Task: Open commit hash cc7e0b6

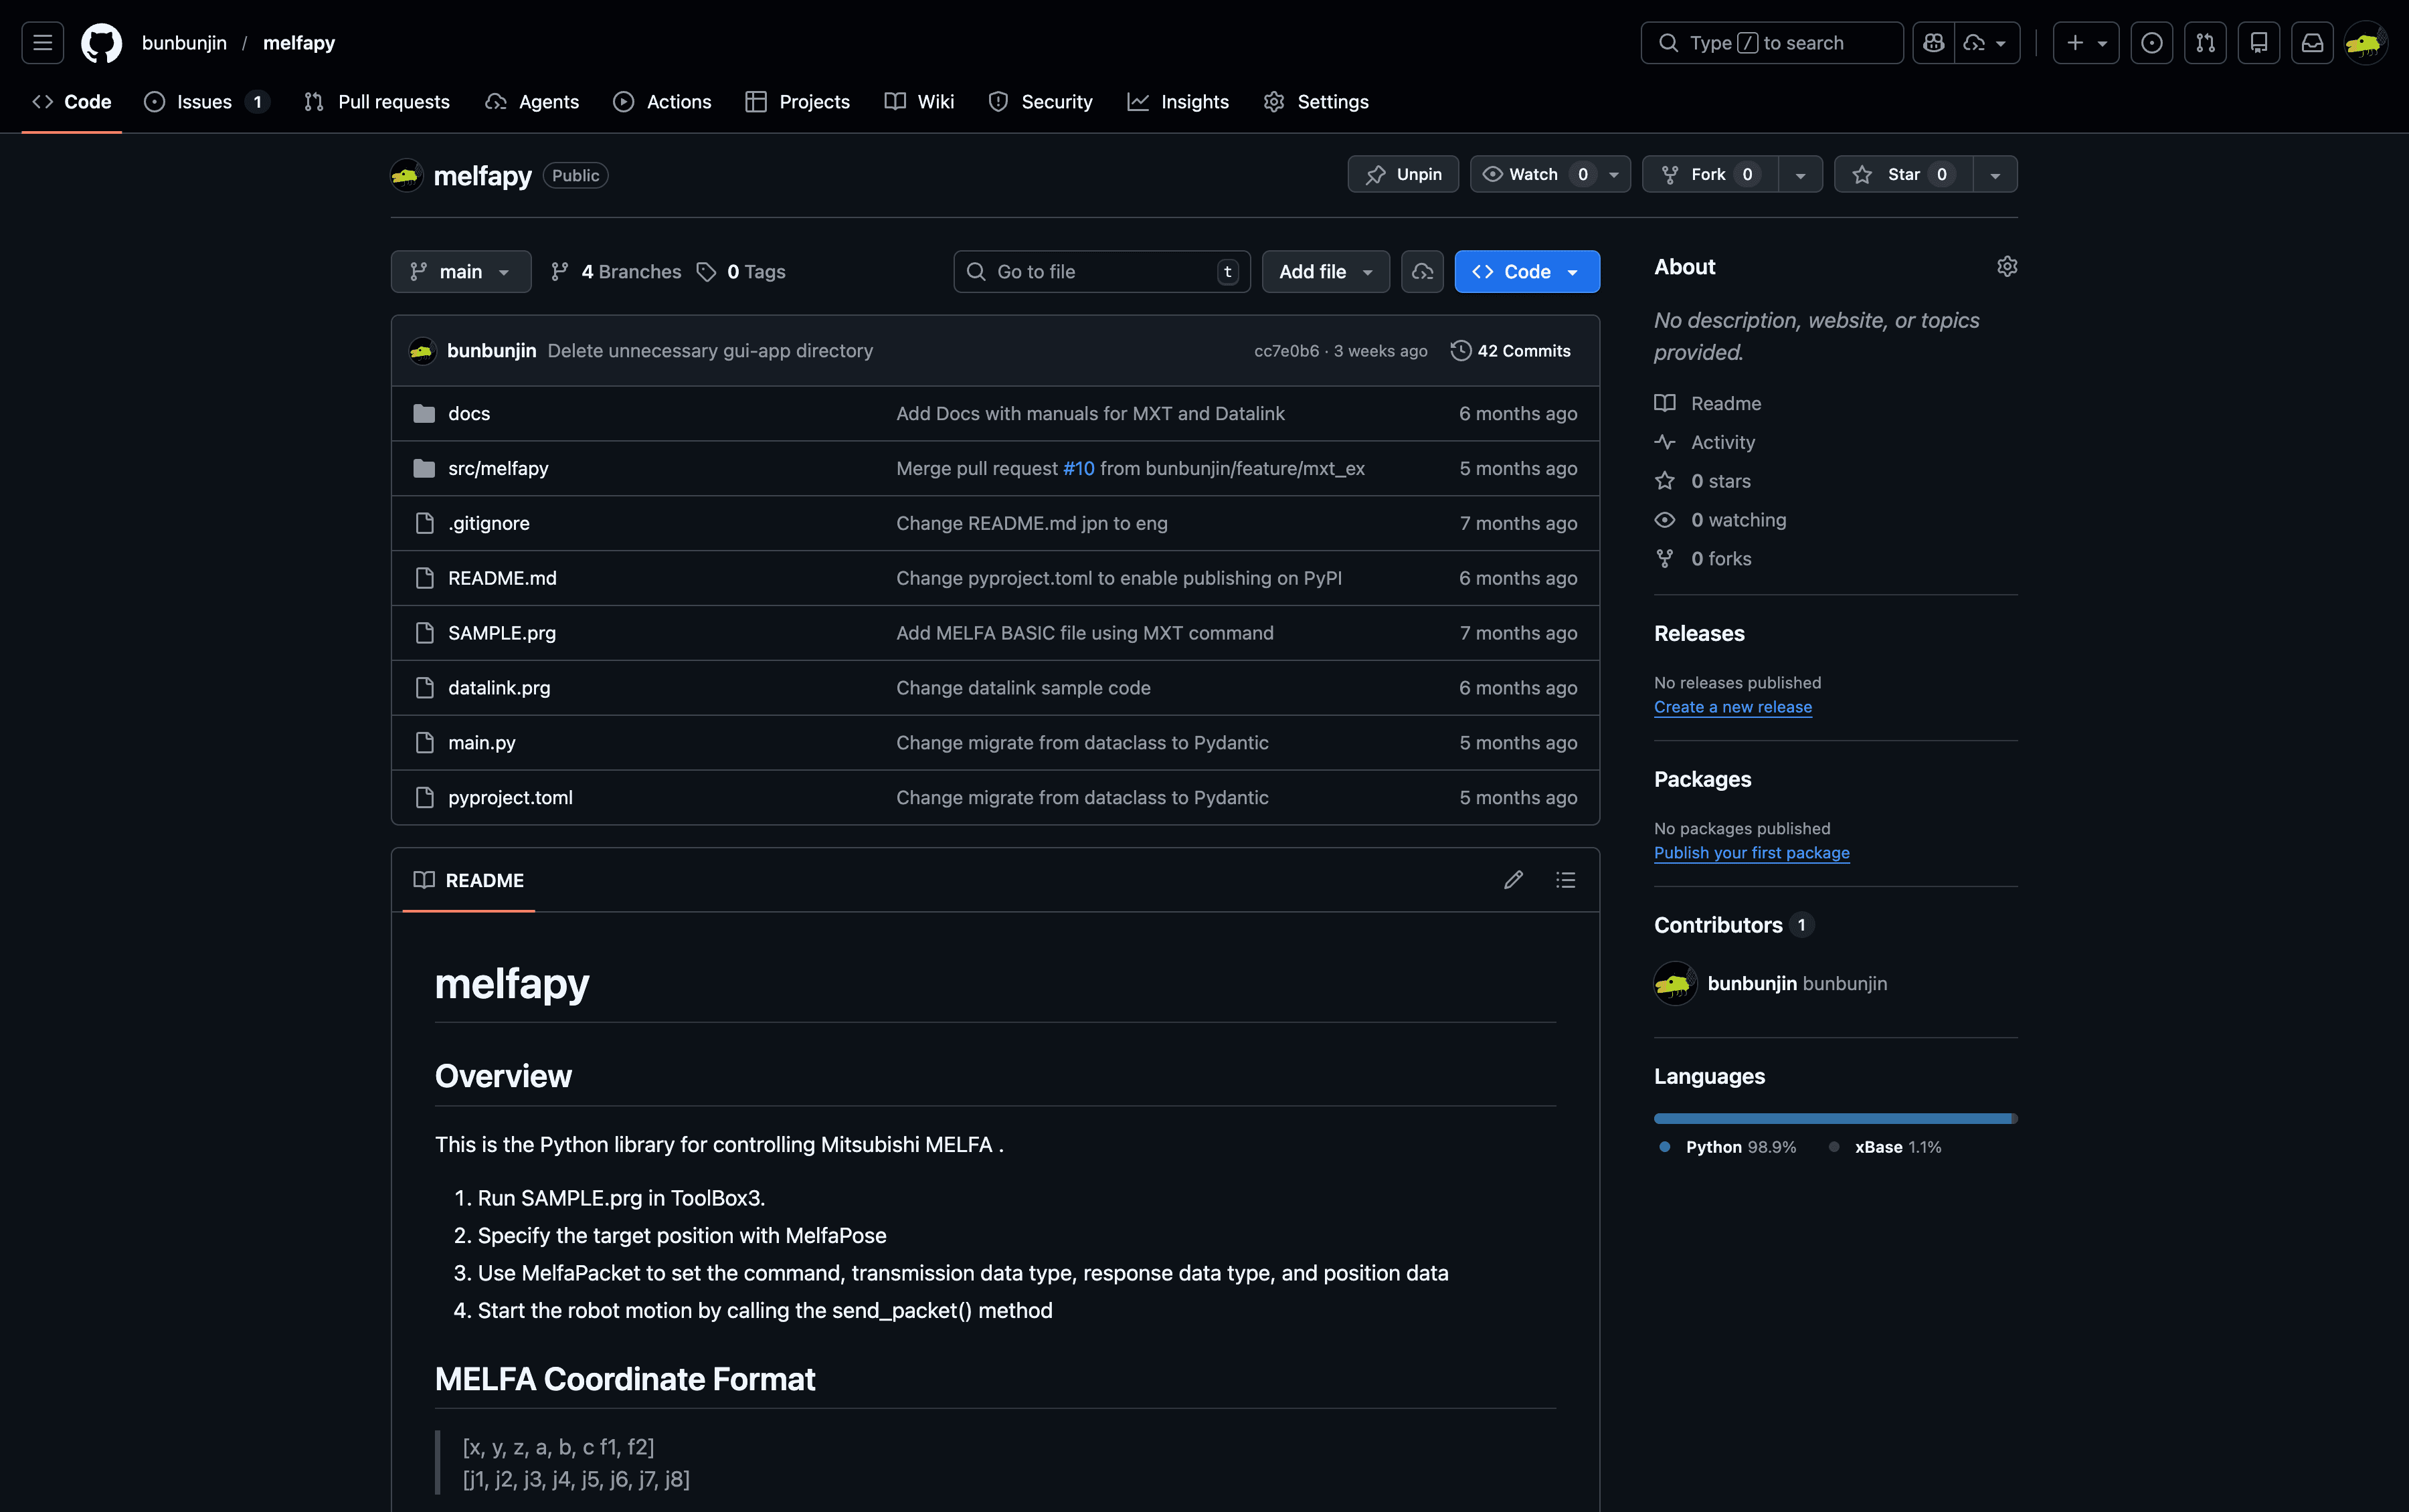Action: coord(1286,351)
